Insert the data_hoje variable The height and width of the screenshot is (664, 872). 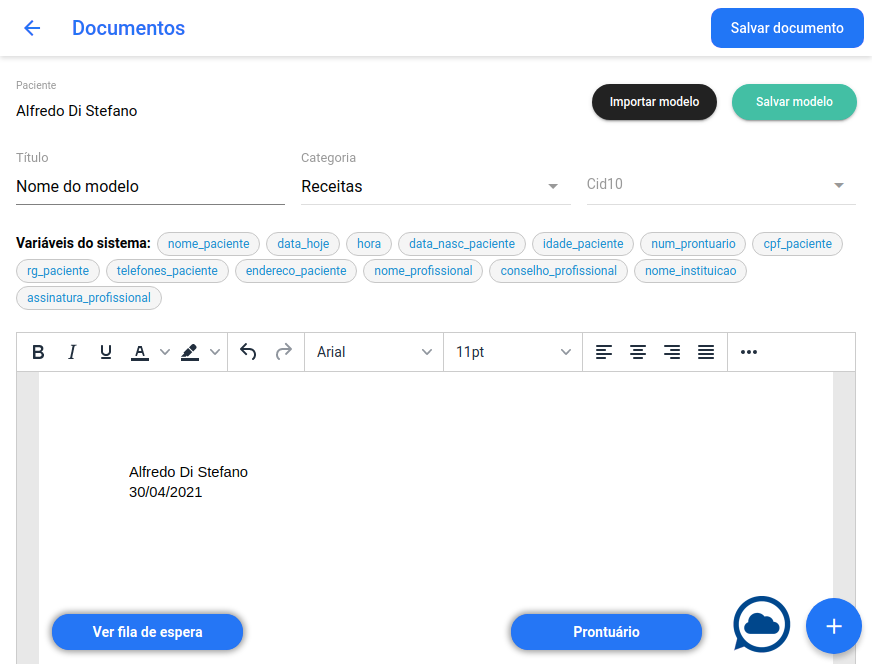click(303, 244)
